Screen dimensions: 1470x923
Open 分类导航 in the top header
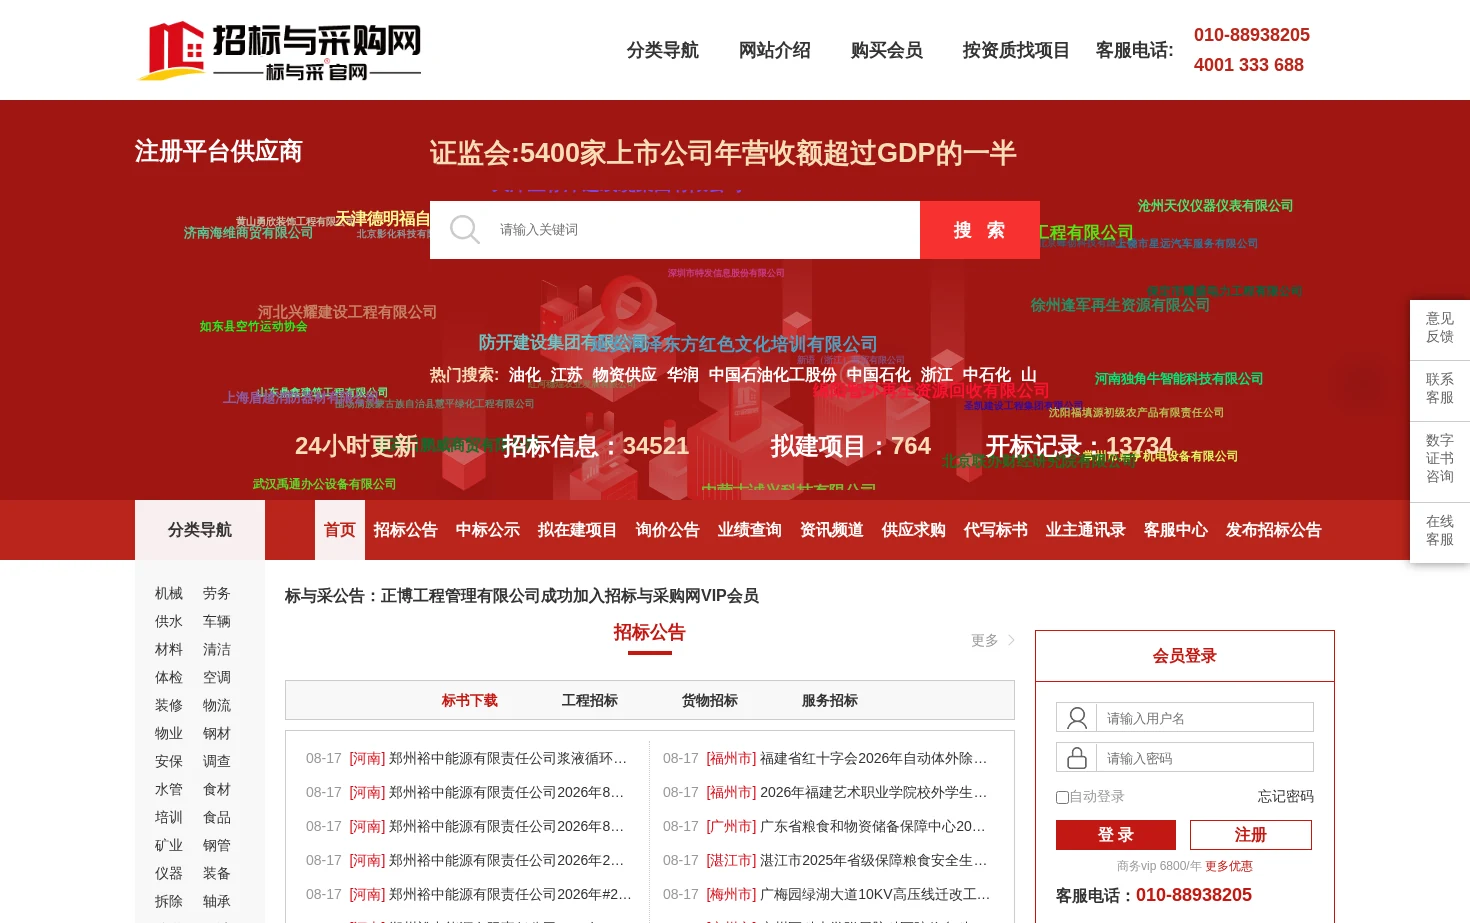click(x=663, y=50)
